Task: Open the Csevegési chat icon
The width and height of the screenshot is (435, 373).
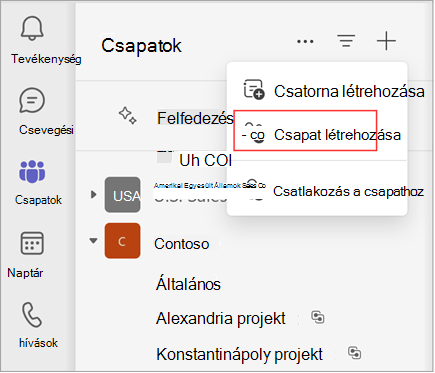Action: [32, 101]
